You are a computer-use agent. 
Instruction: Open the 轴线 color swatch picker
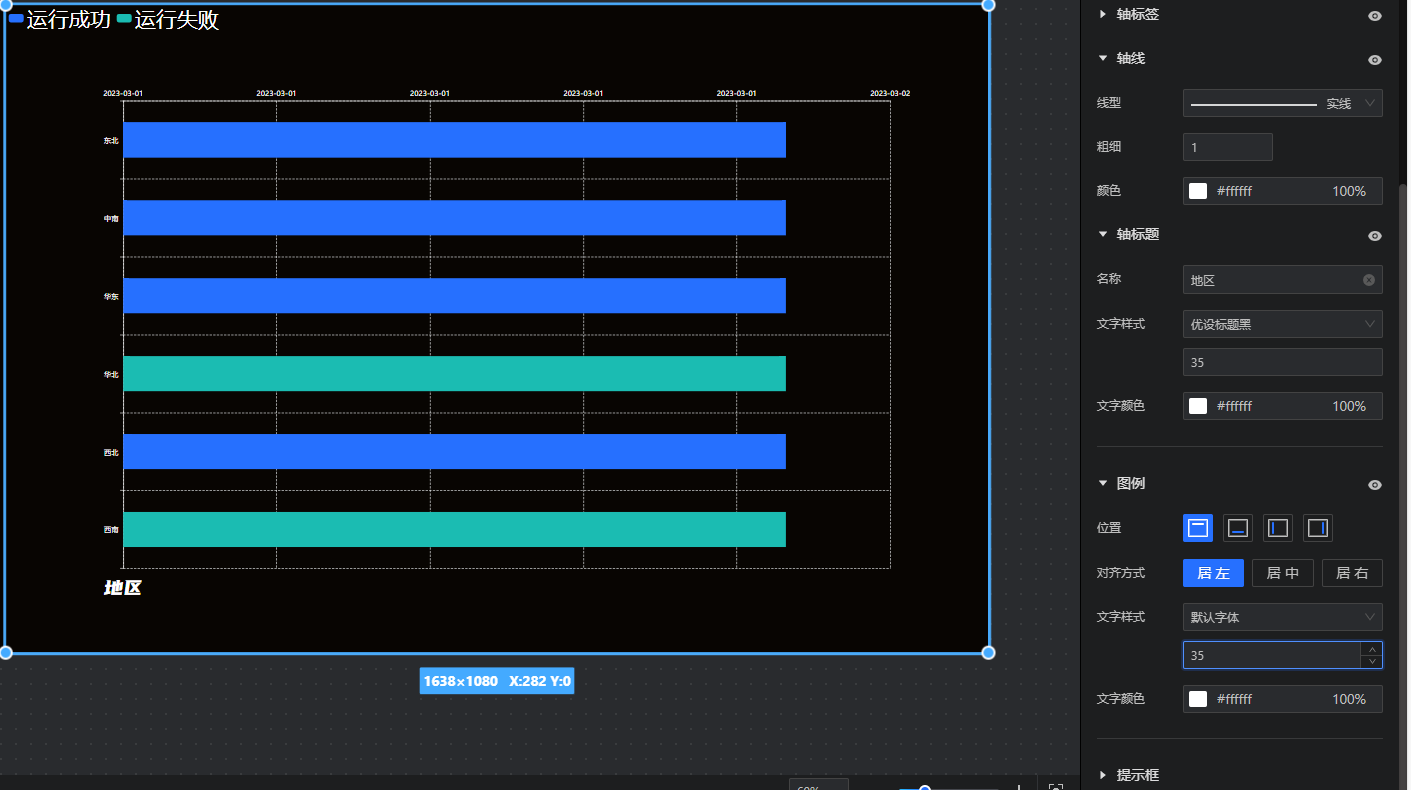[1198, 191]
